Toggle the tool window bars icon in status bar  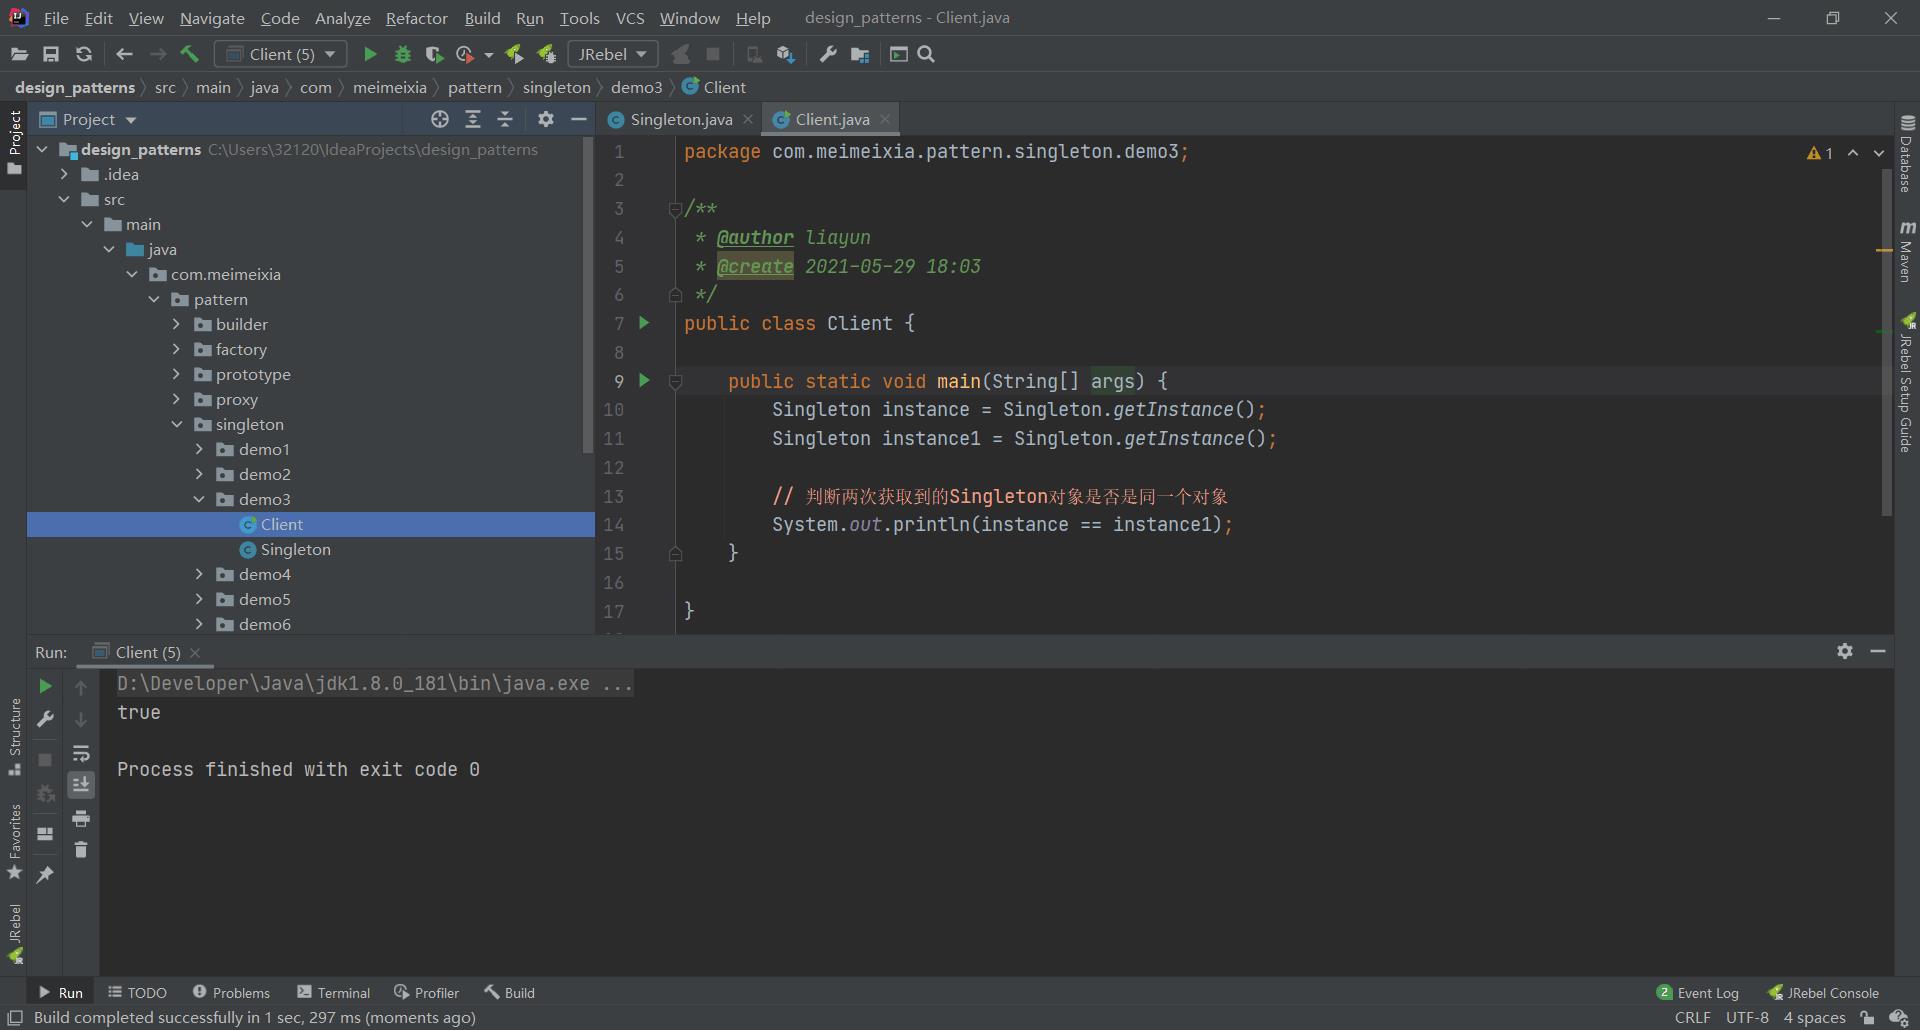click(15, 1018)
